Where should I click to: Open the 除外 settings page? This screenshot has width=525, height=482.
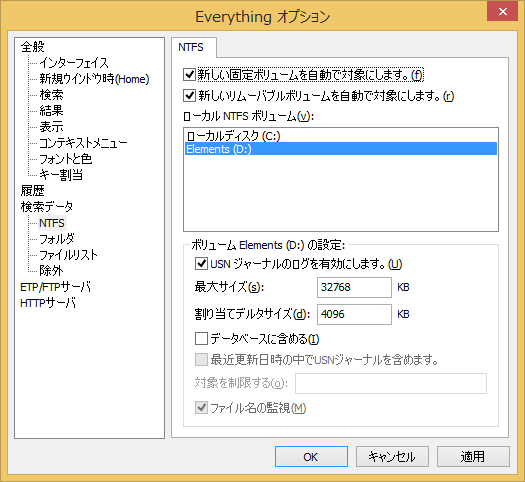point(51,270)
